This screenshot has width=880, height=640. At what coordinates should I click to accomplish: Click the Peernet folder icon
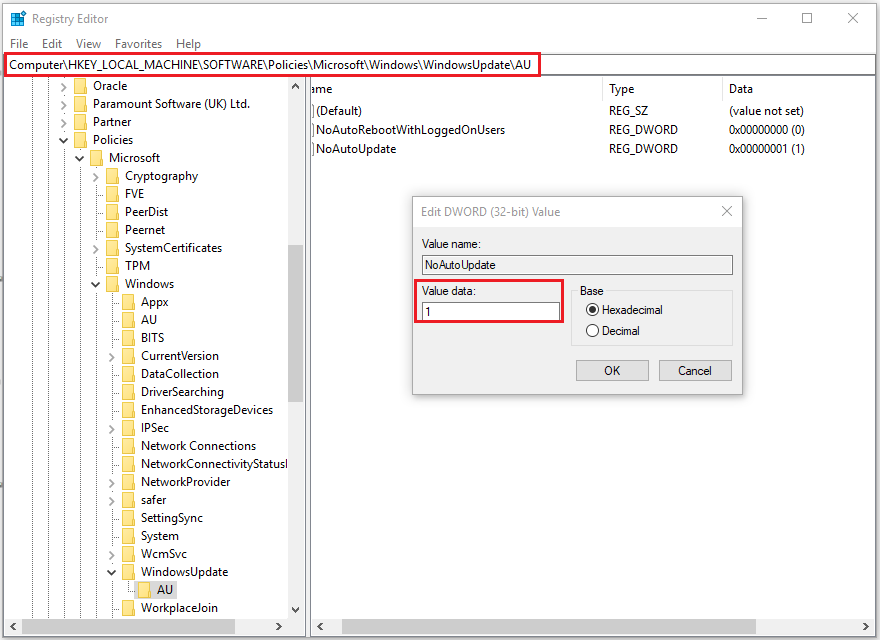tap(113, 230)
